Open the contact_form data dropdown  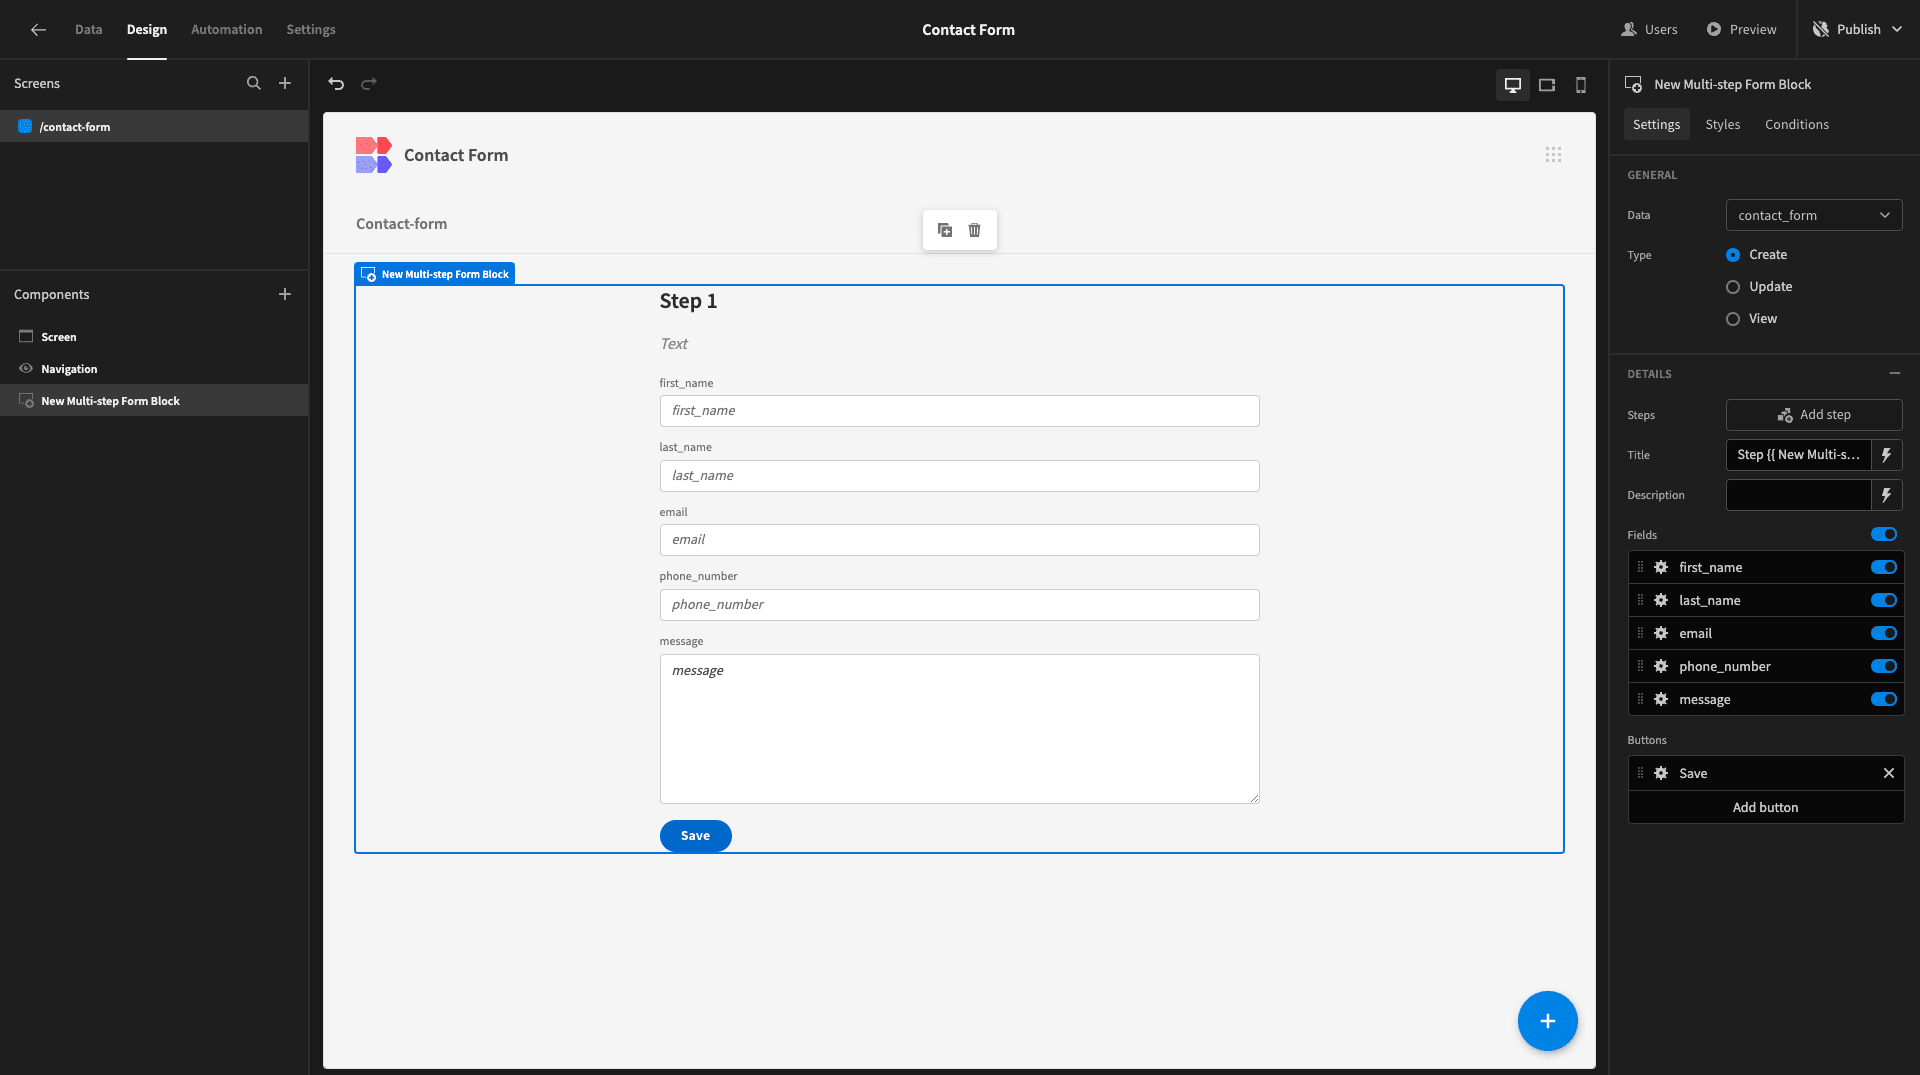[1814, 215]
